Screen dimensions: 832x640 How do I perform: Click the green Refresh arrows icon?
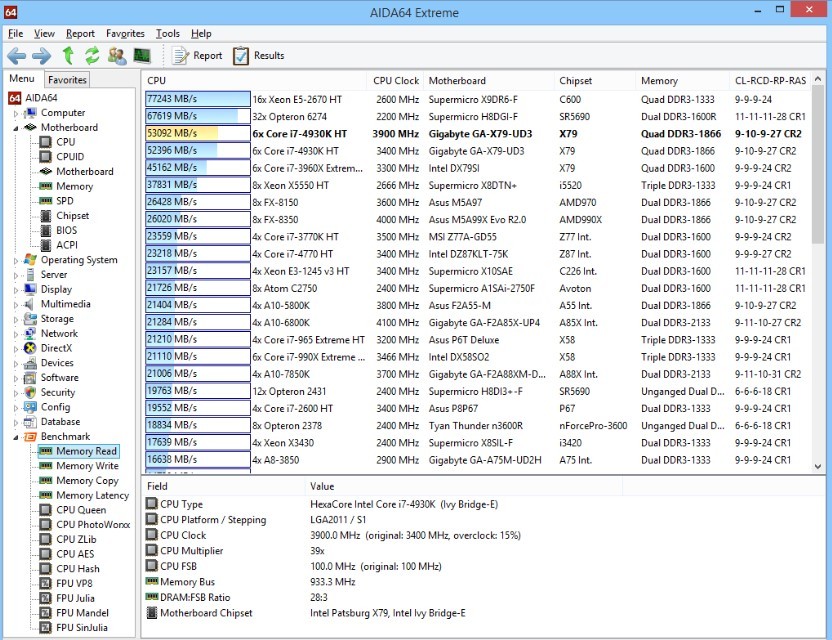click(92, 56)
